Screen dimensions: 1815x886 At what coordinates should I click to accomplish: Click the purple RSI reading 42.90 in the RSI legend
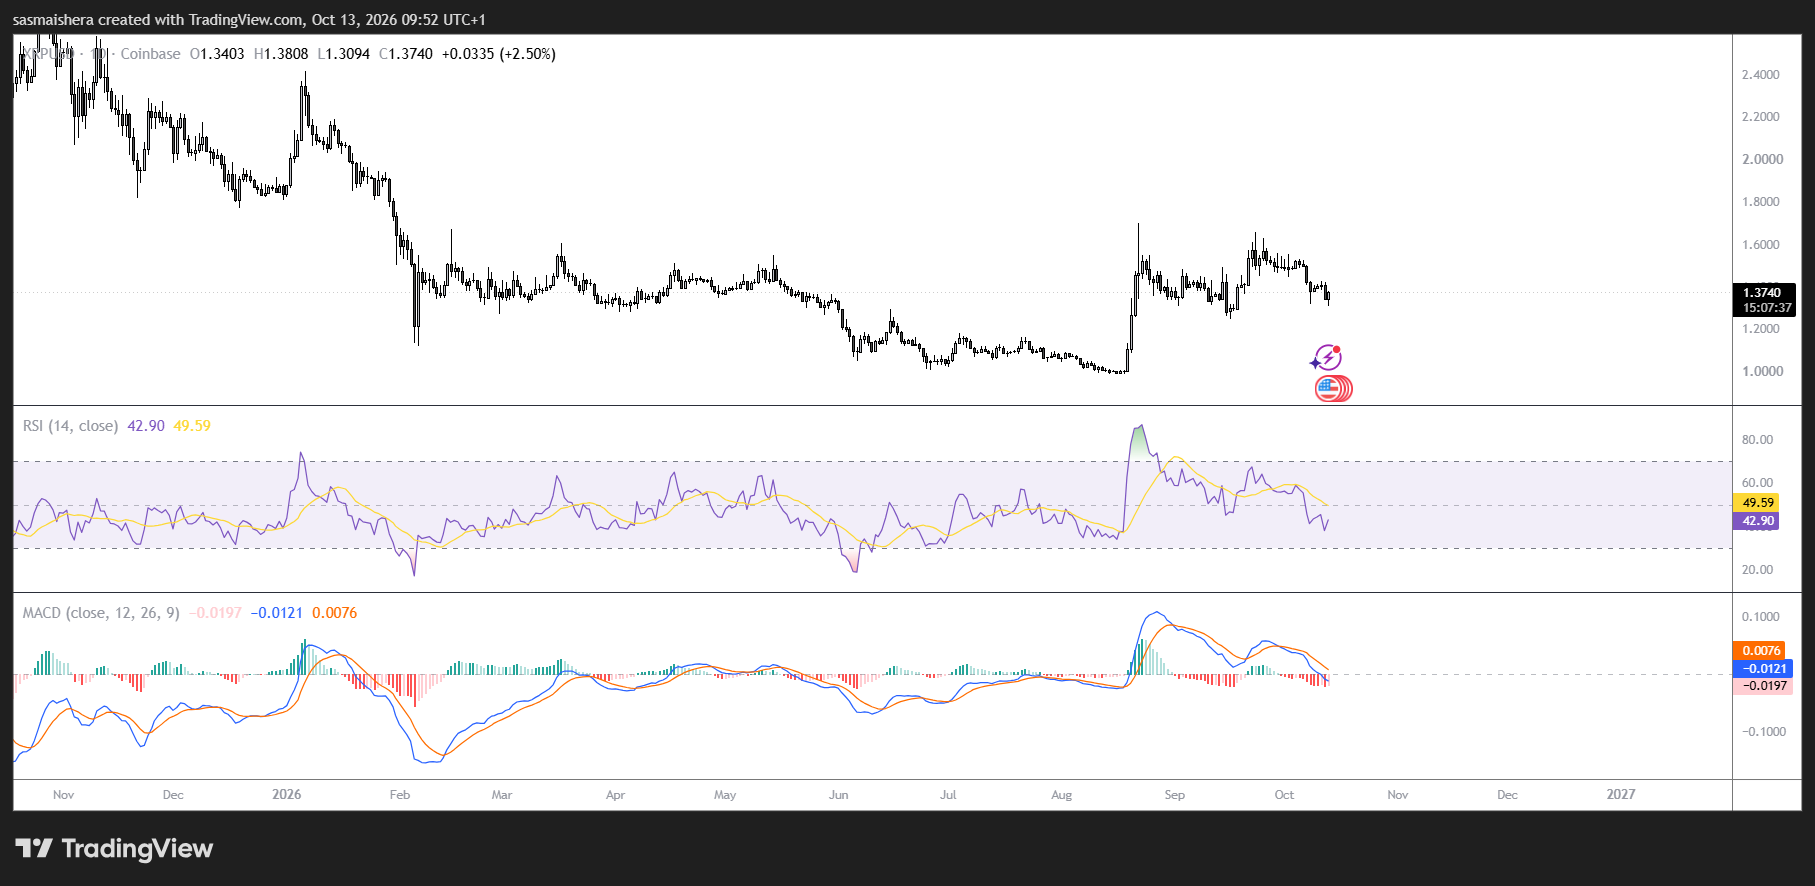146,426
